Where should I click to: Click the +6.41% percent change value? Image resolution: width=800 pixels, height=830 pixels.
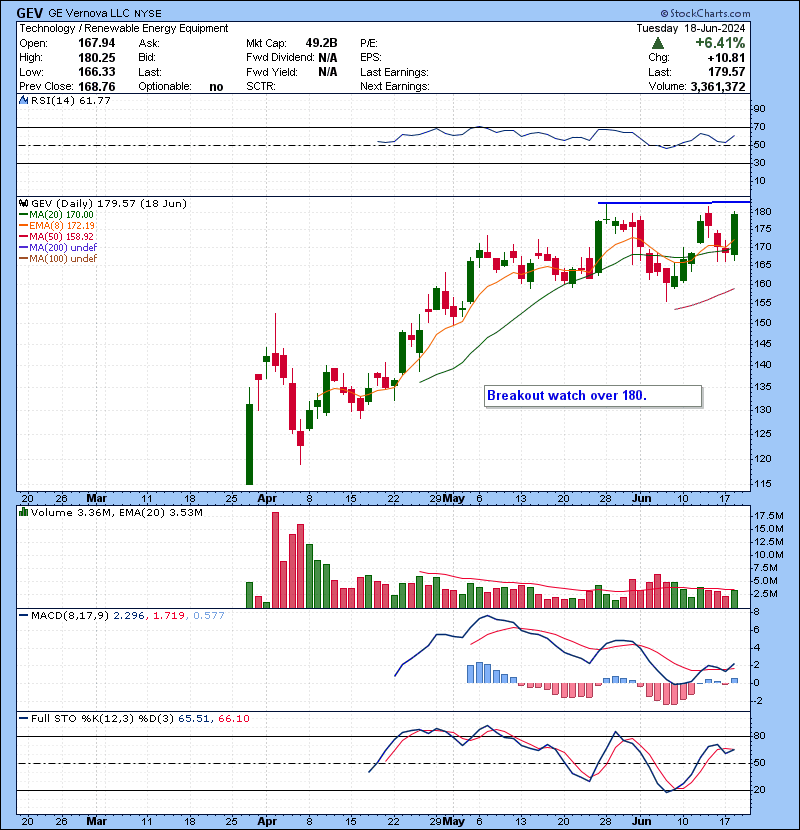(720, 43)
